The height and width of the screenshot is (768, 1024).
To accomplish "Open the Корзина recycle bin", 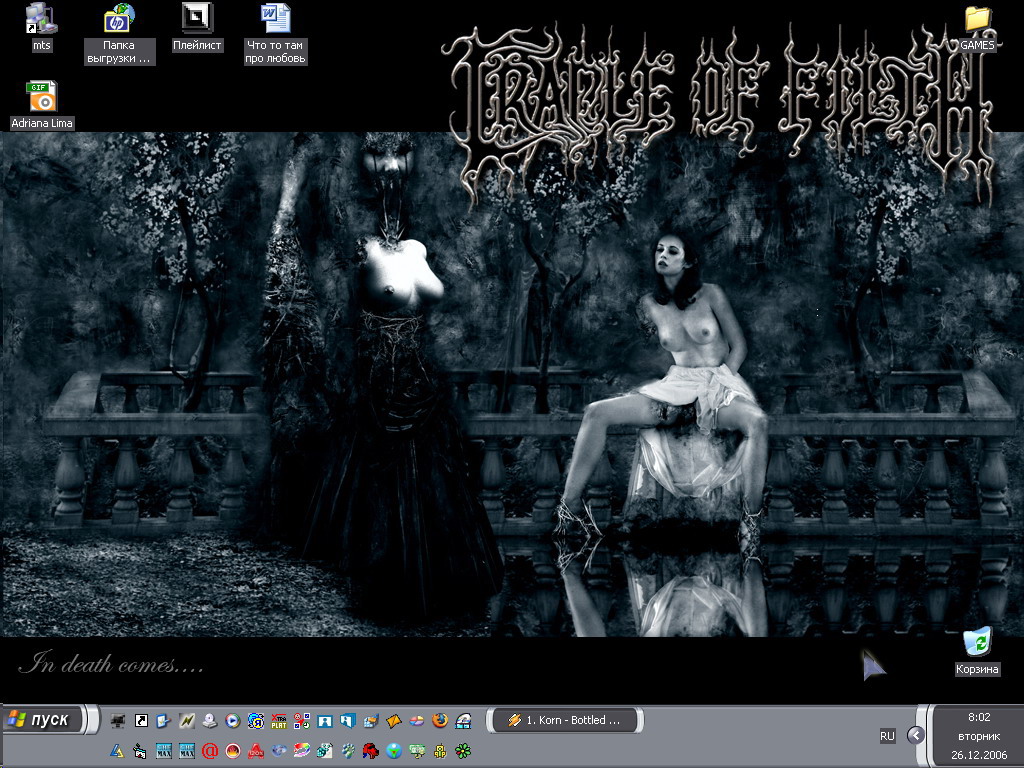I will point(977,641).
